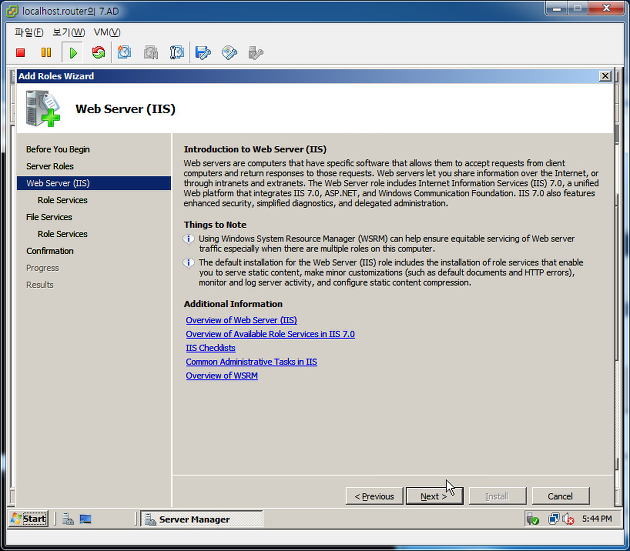Click the Connect USB device toolbar icon
Viewport: 630px width, 551px height.
pos(256,53)
